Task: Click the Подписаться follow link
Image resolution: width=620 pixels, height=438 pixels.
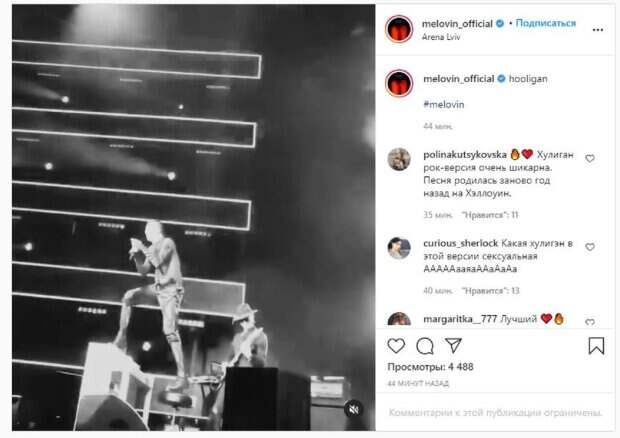Action: pyautogui.click(x=546, y=23)
